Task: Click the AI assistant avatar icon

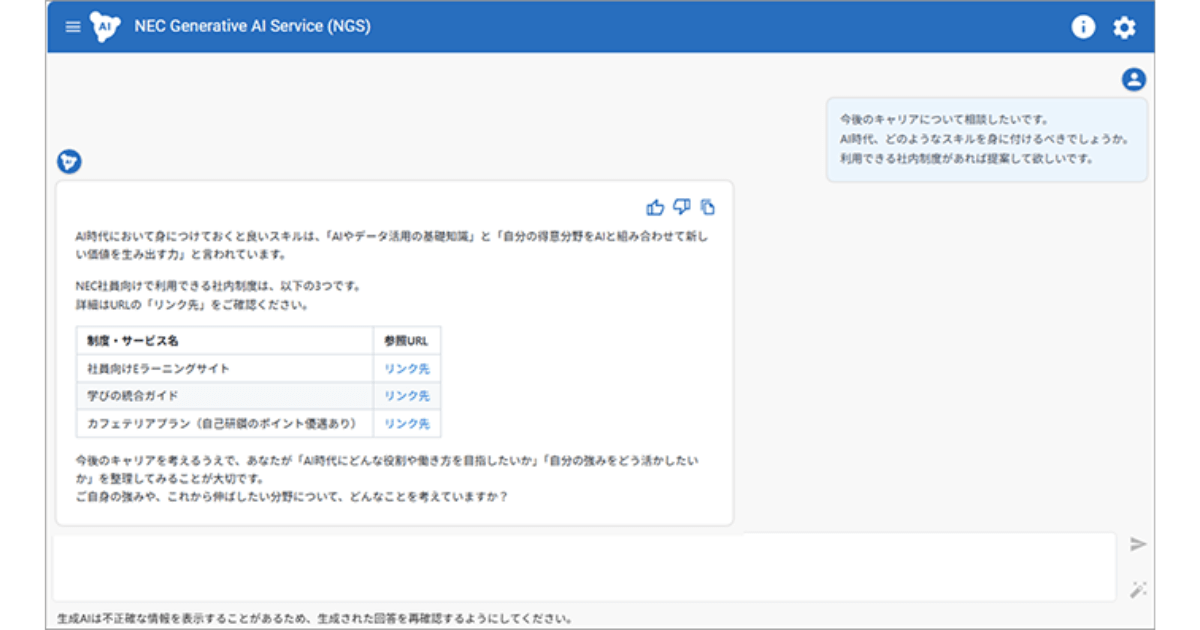Action: tap(69, 161)
